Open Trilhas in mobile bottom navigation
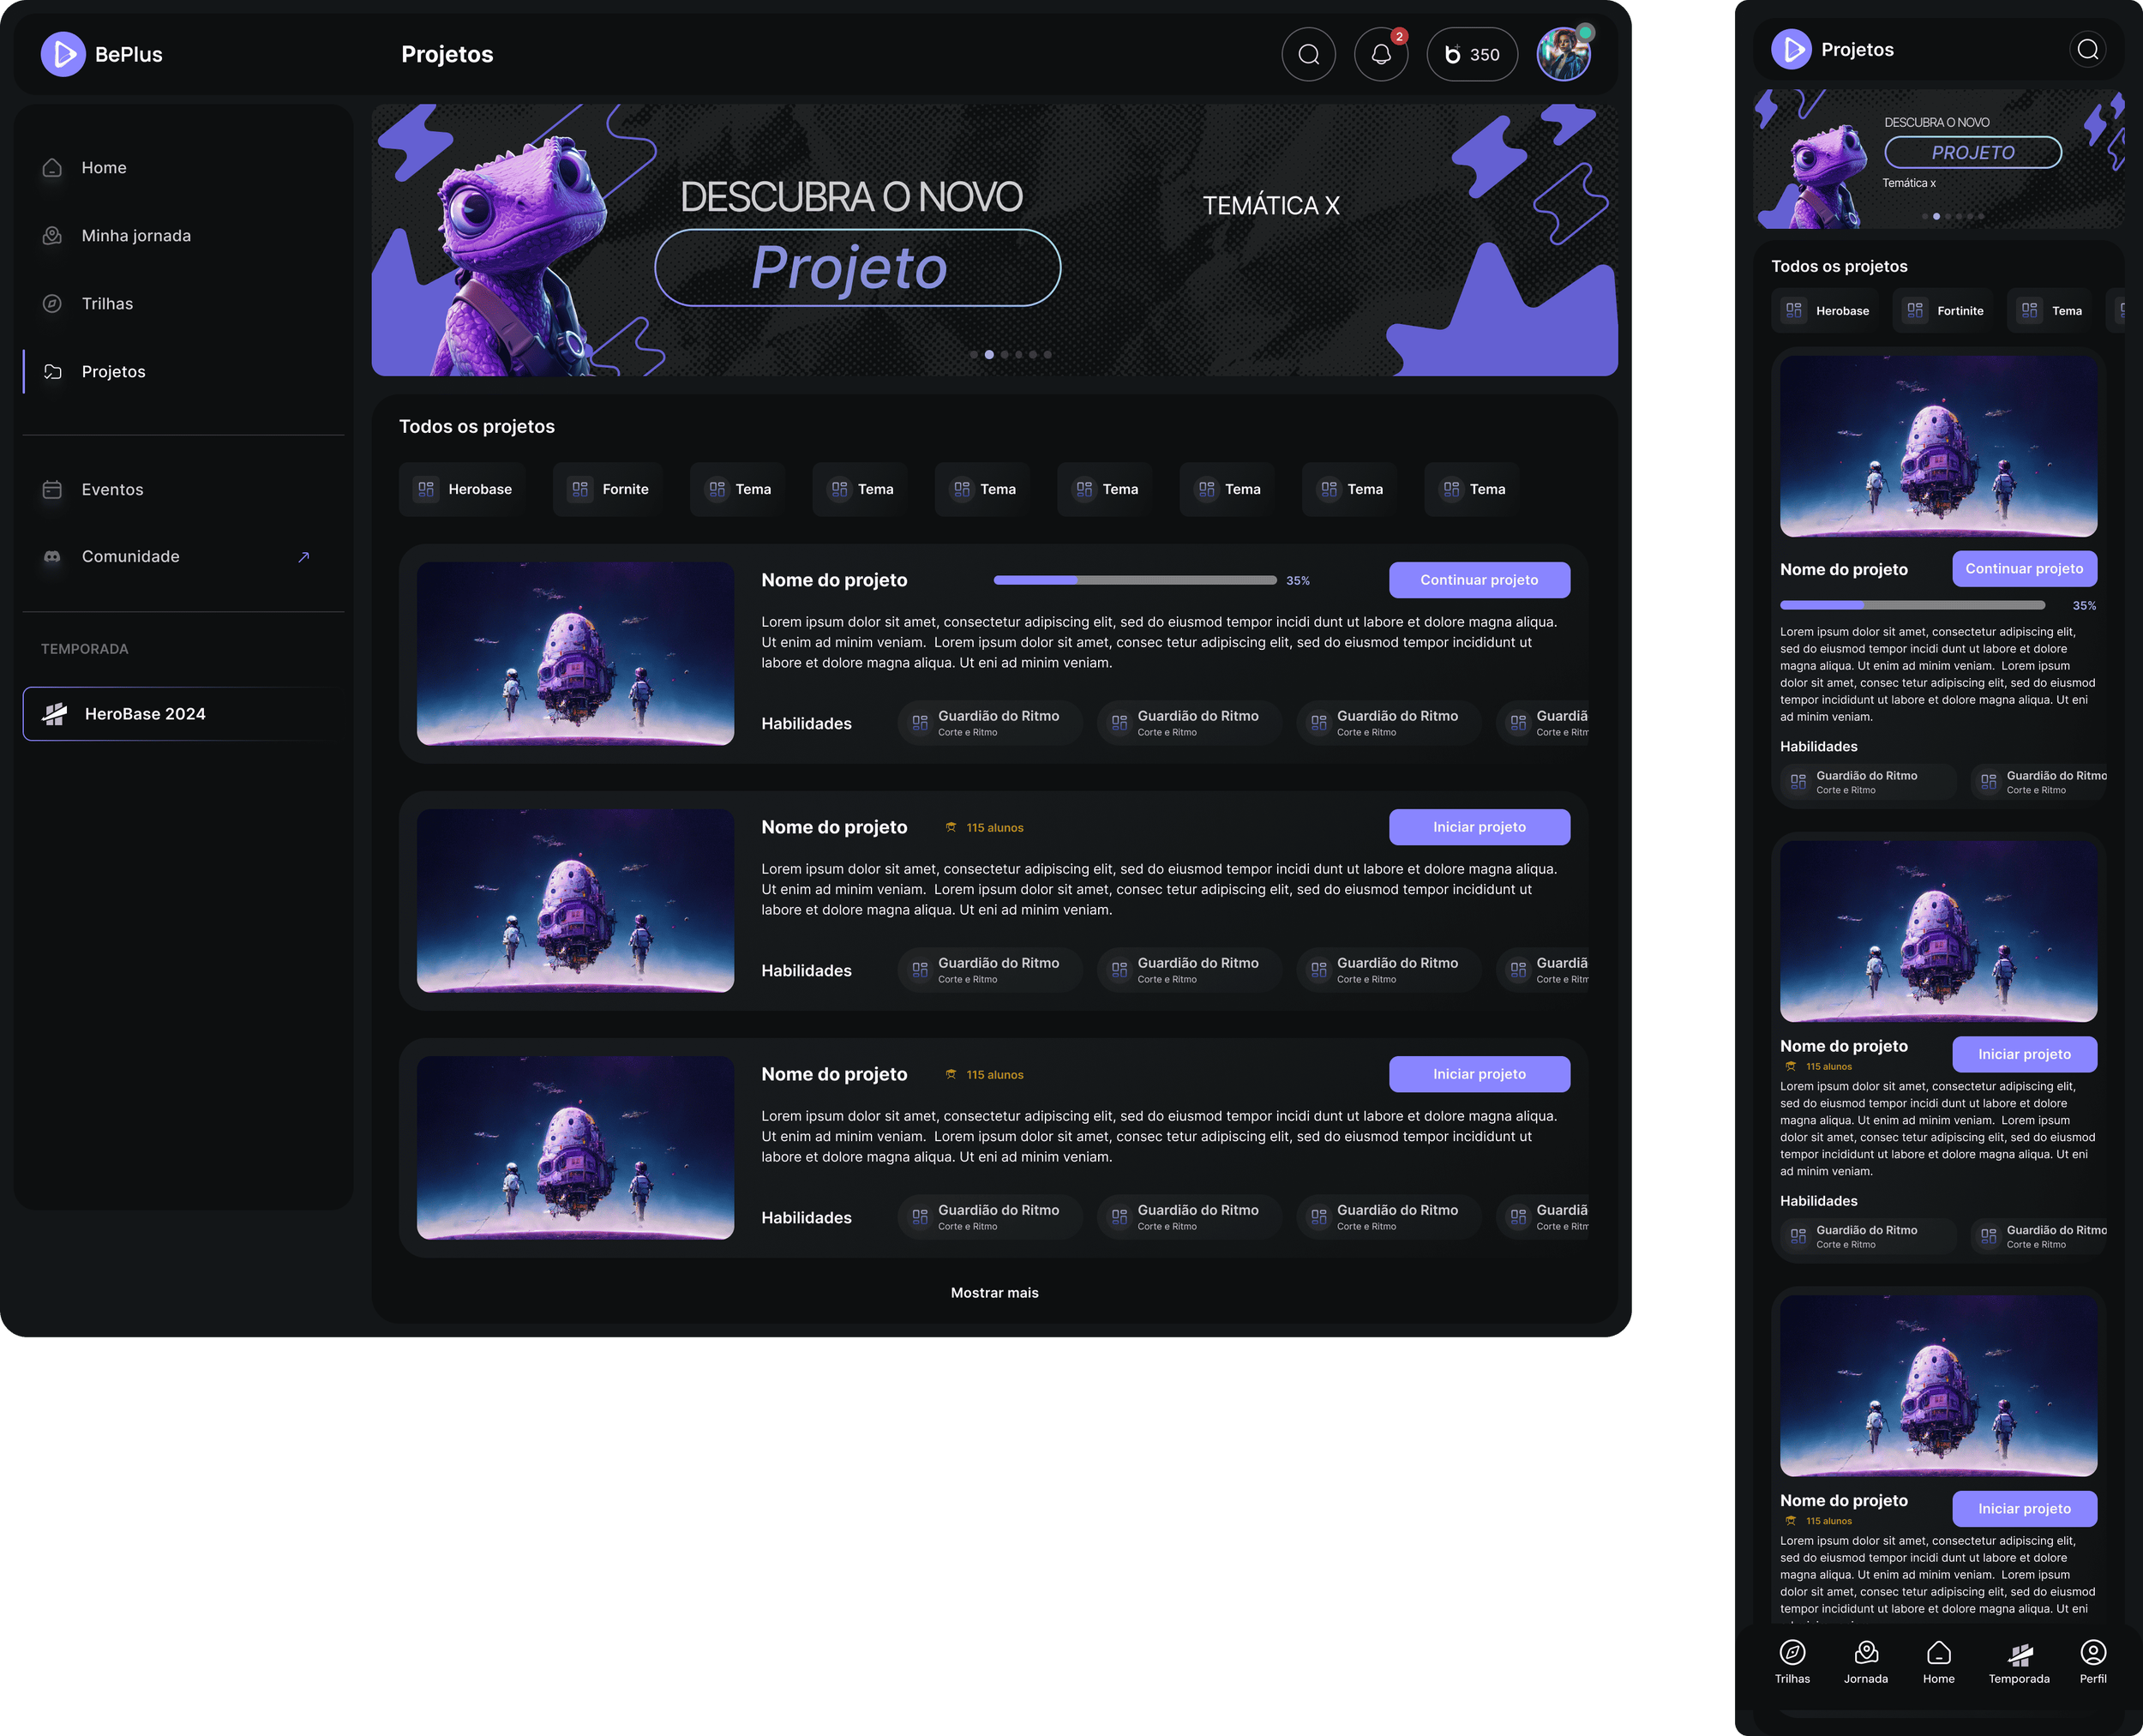The height and width of the screenshot is (1736, 2143). point(1792,1662)
